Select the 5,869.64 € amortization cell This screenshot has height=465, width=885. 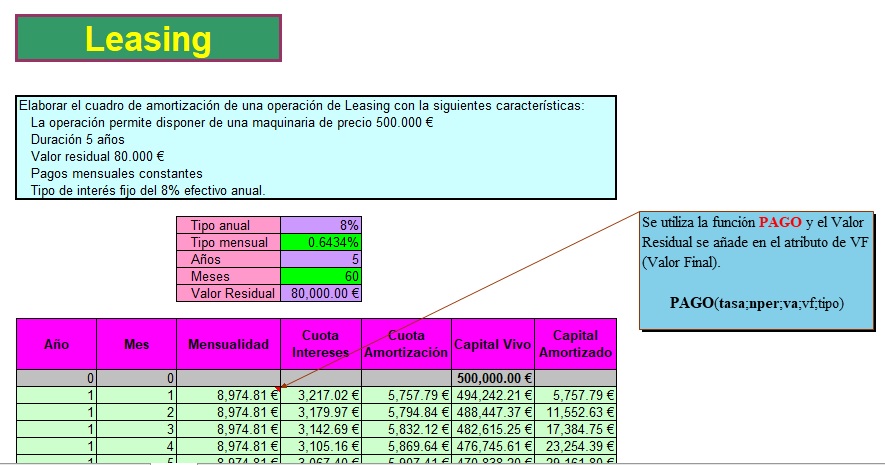(x=406, y=446)
